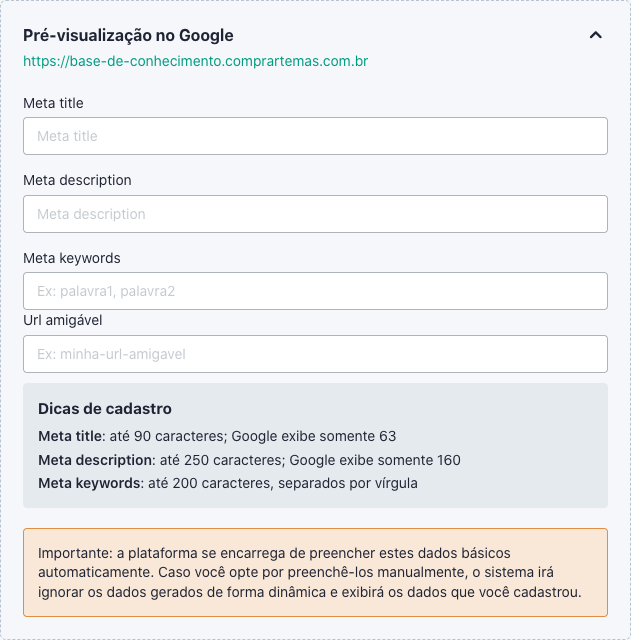Click the Meta description label above its field

[77, 180]
